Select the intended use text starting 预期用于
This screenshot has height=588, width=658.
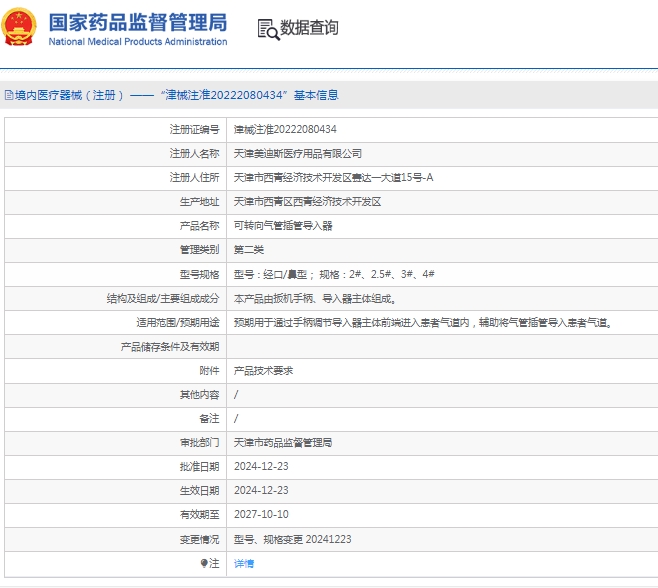(423, 322)
